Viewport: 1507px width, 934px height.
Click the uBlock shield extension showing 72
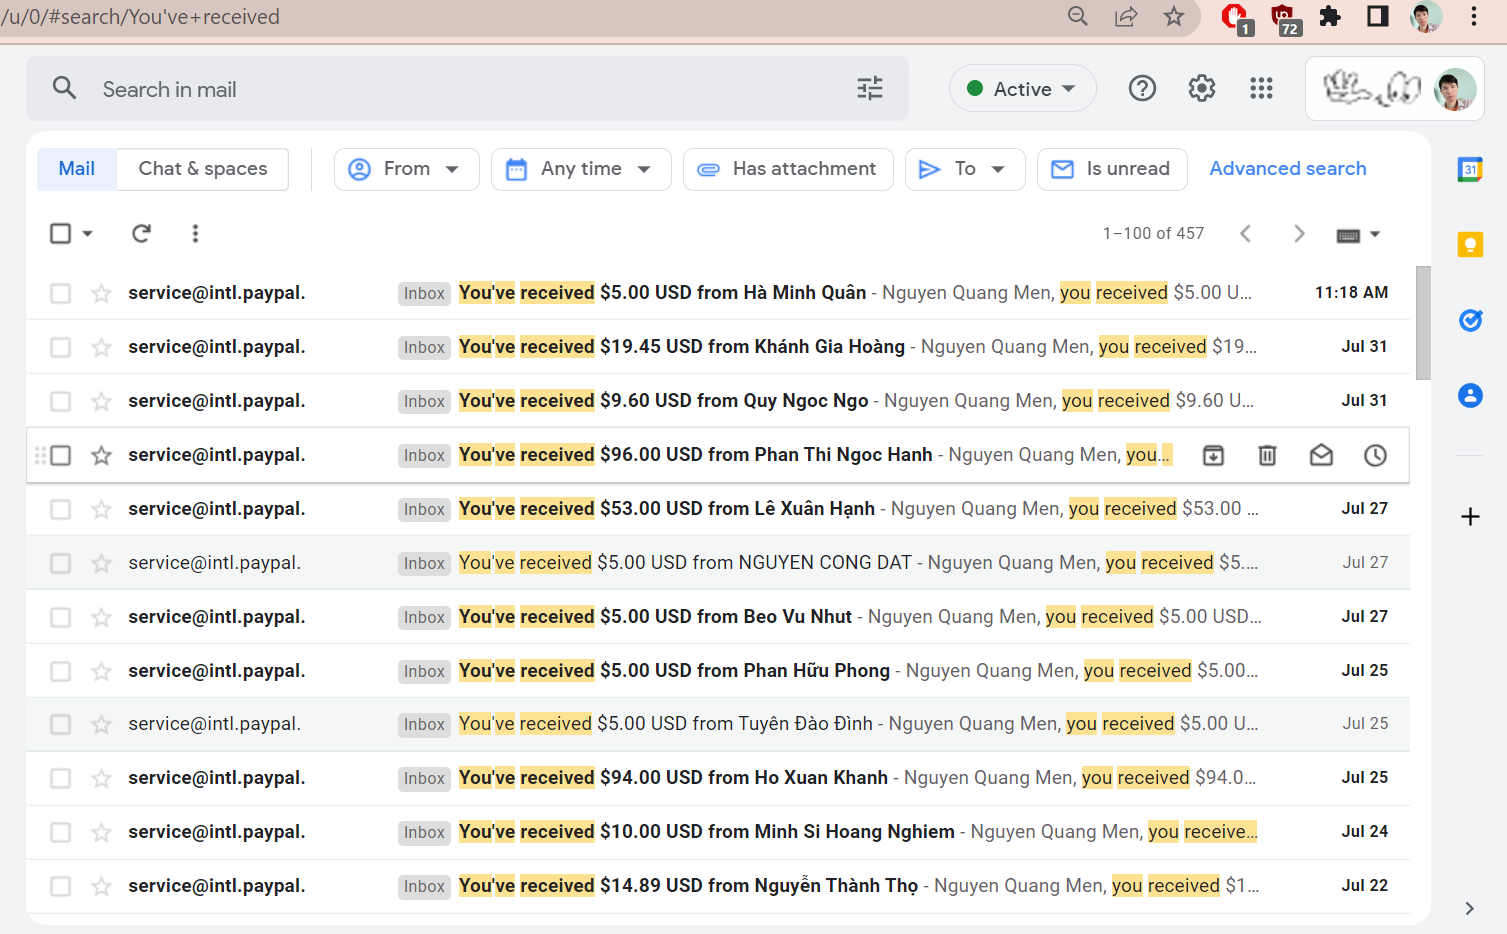pos(1284,18)
